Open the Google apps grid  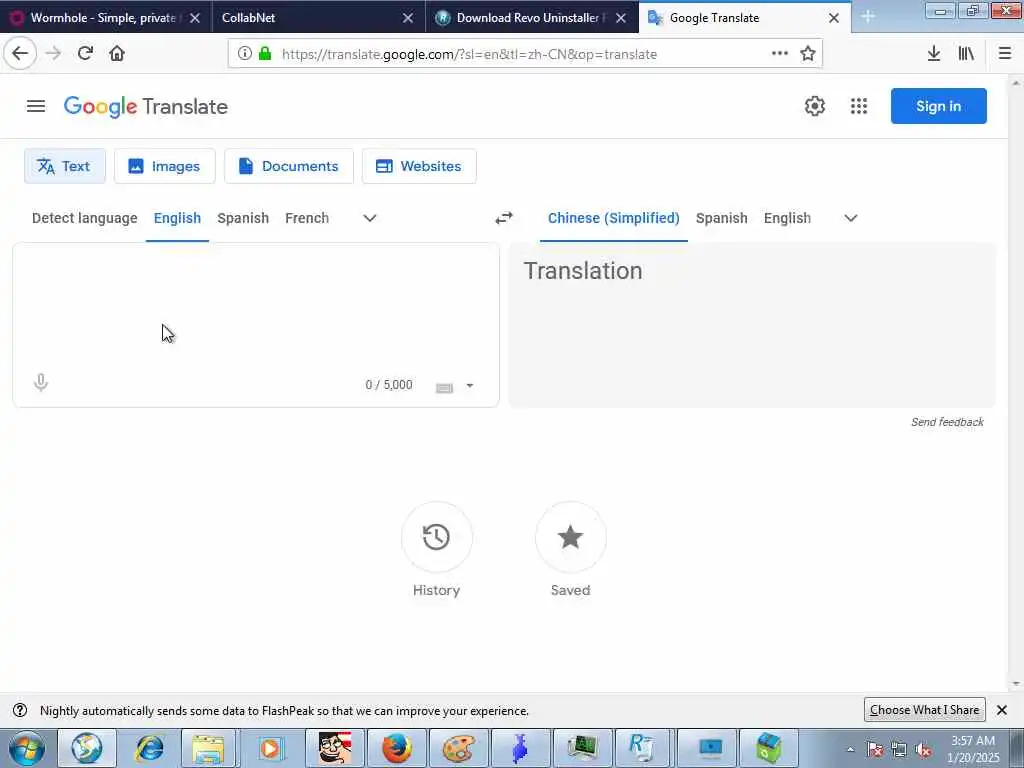[859, 106]
